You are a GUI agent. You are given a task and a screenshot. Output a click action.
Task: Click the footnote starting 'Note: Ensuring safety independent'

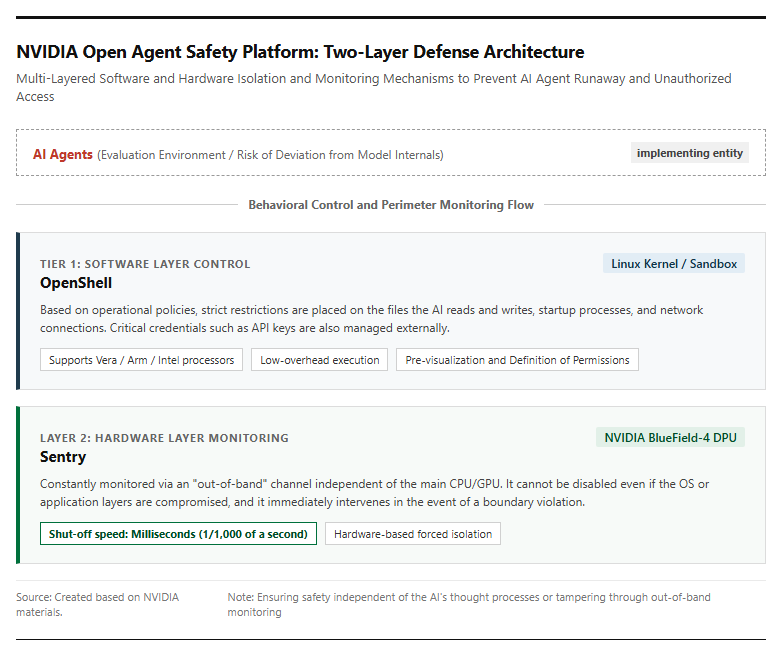469,605
